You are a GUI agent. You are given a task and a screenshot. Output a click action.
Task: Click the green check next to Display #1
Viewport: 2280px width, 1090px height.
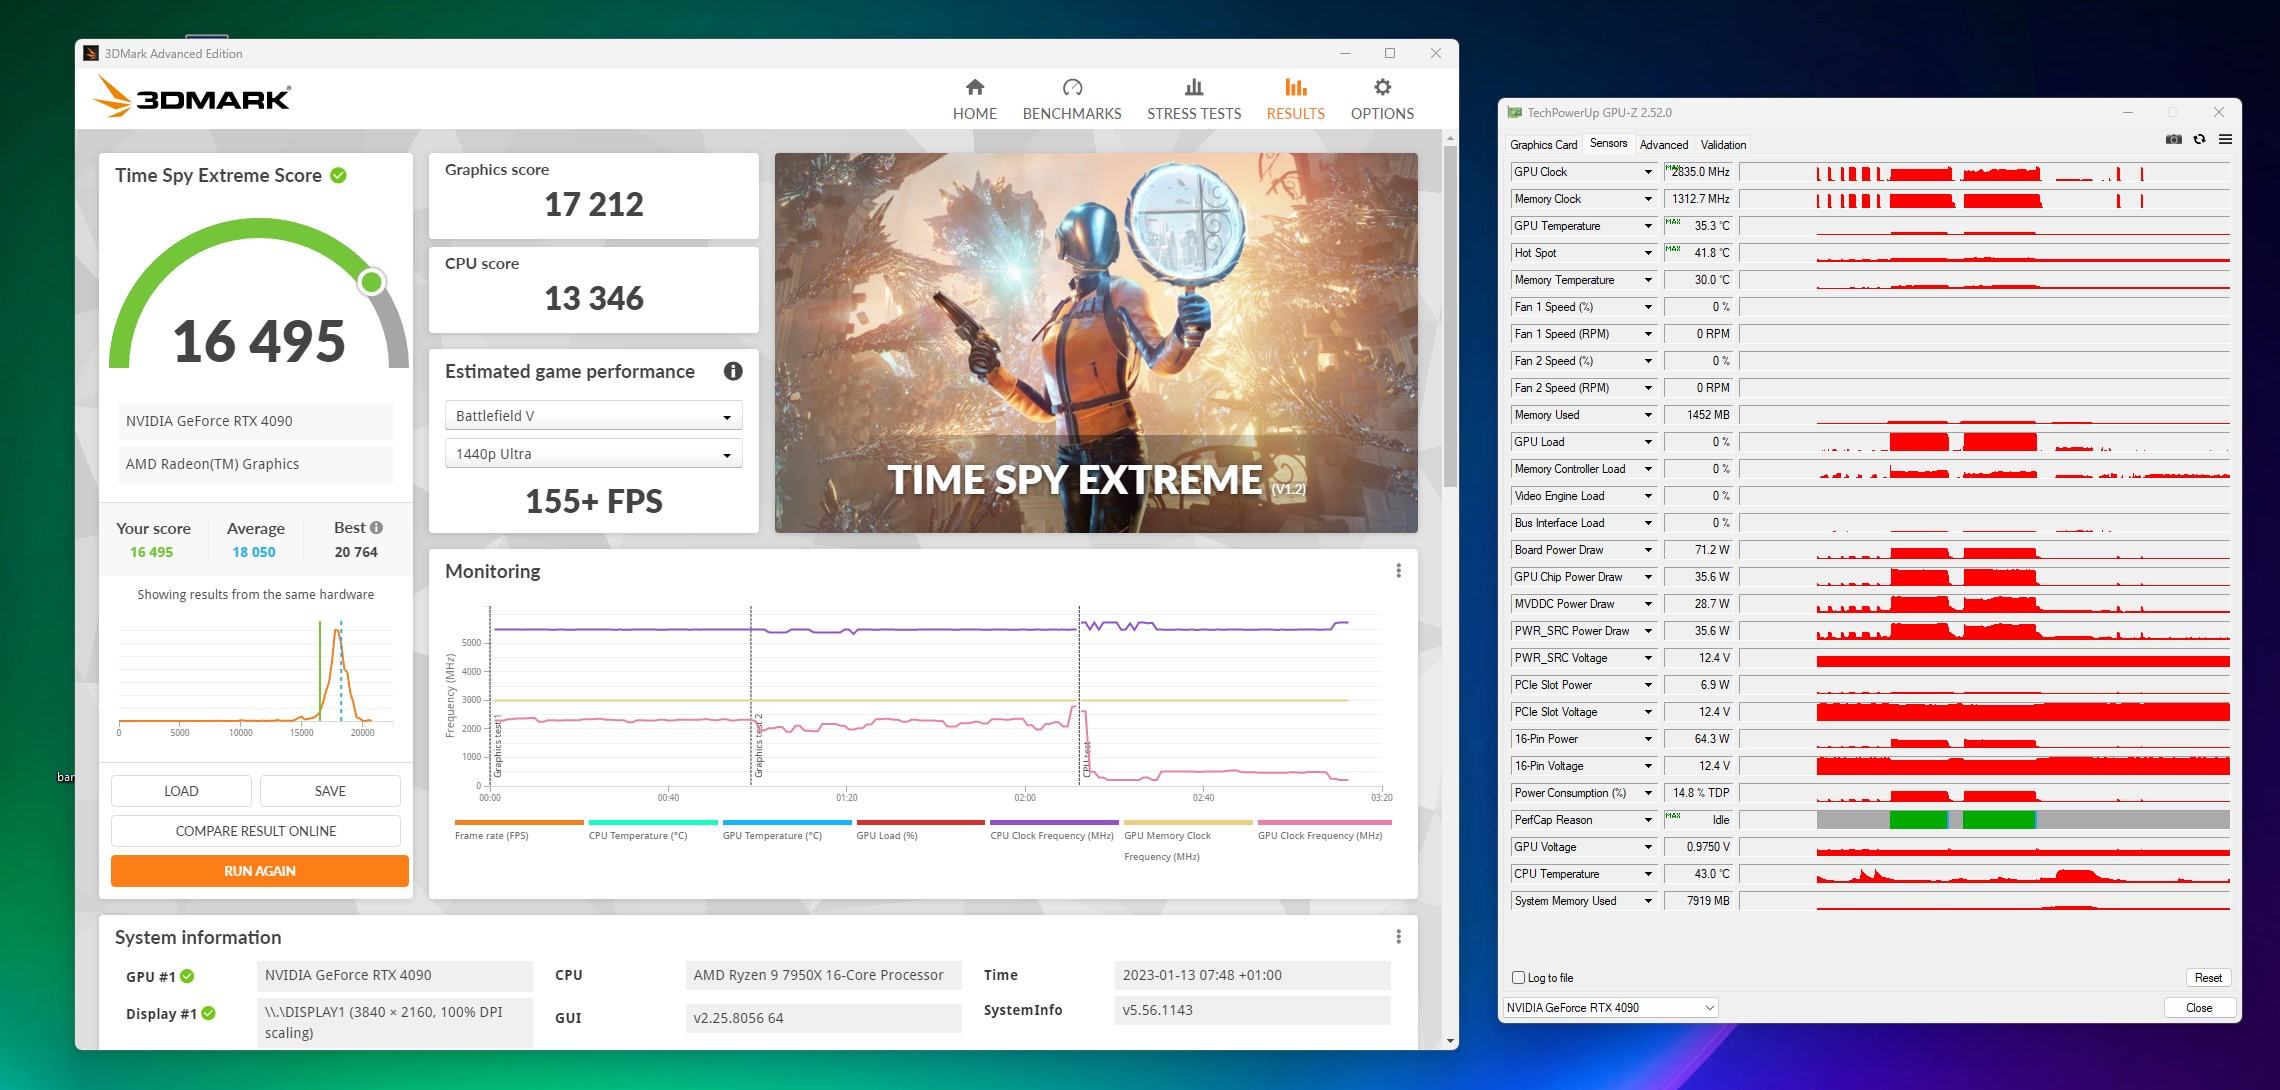click(x=208, y=1013)
